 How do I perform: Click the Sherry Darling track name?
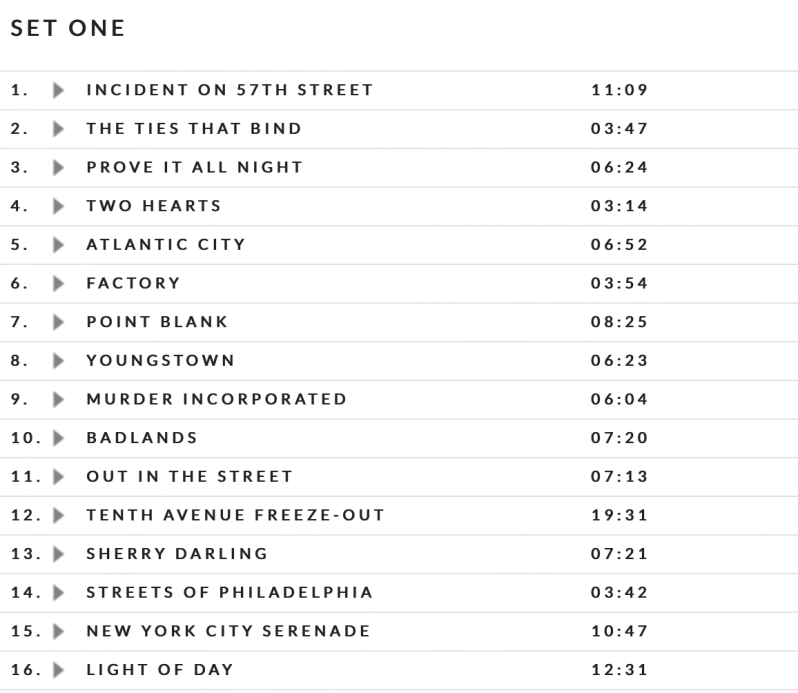pos(177,554)
